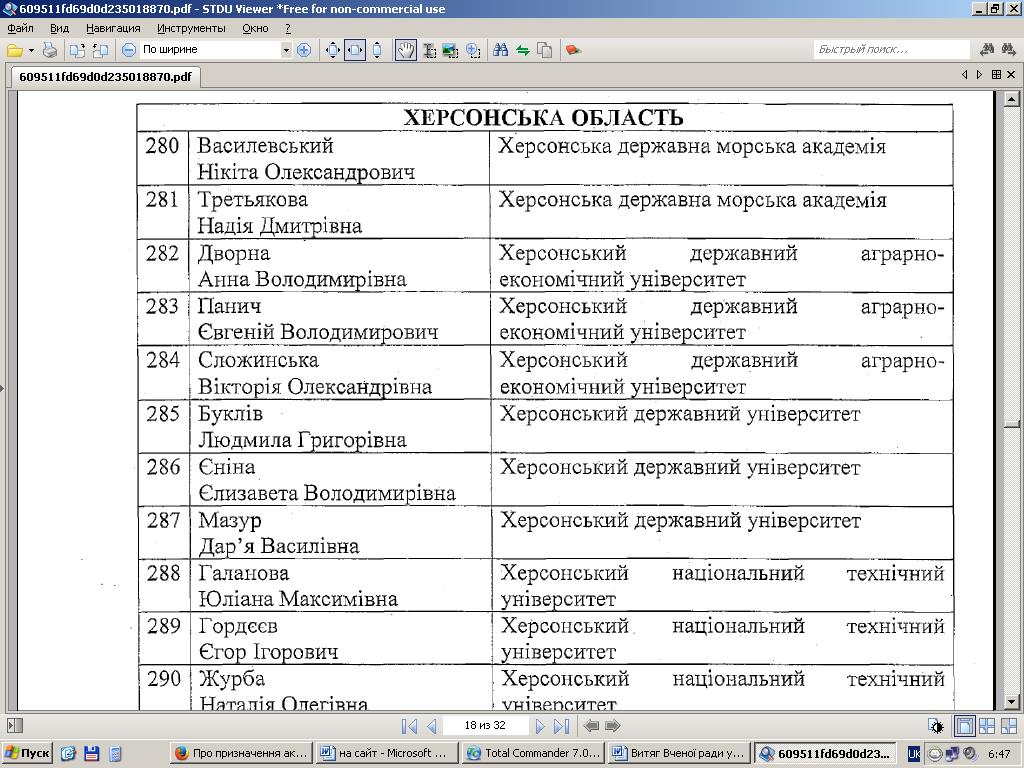Open search with the binoculars icon
Image resolution: width=1024 pixels, height=768 pixels.
coord(500,50)
